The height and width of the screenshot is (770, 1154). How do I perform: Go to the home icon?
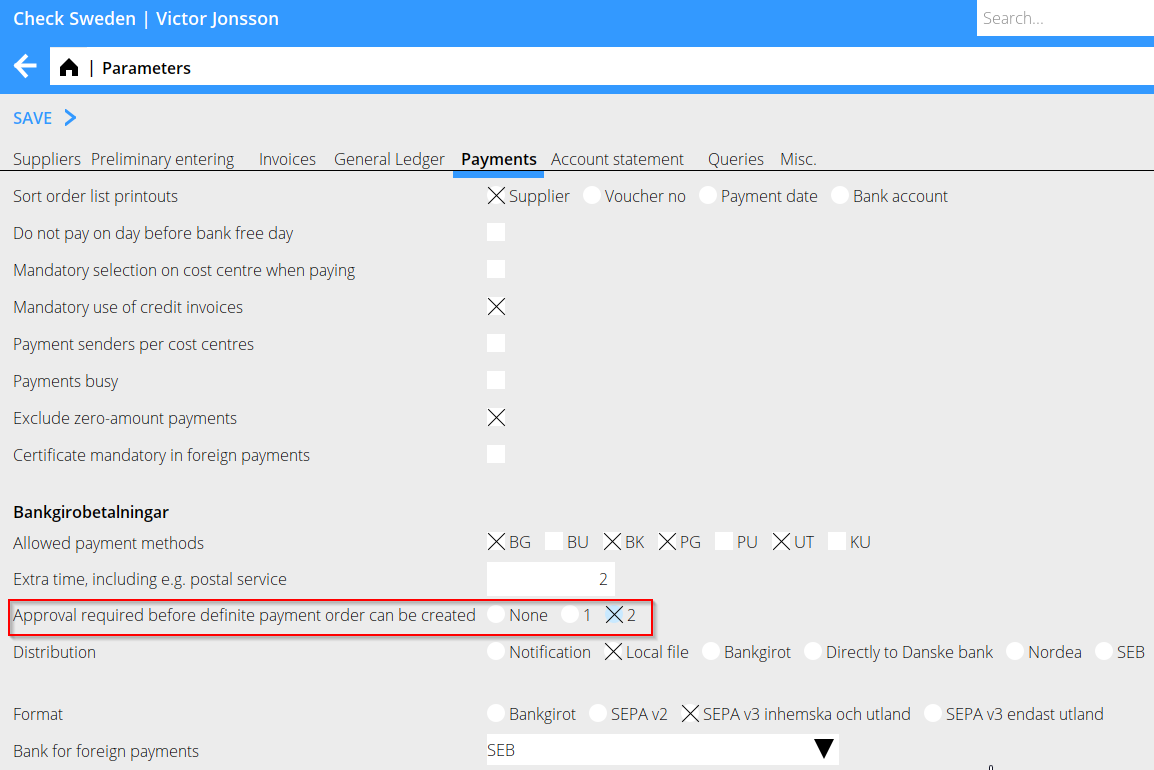[x=68, y=68]
